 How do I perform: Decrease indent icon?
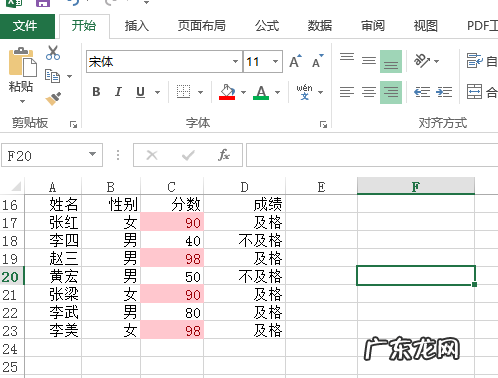pyautogui.click(x=422, y=92)
